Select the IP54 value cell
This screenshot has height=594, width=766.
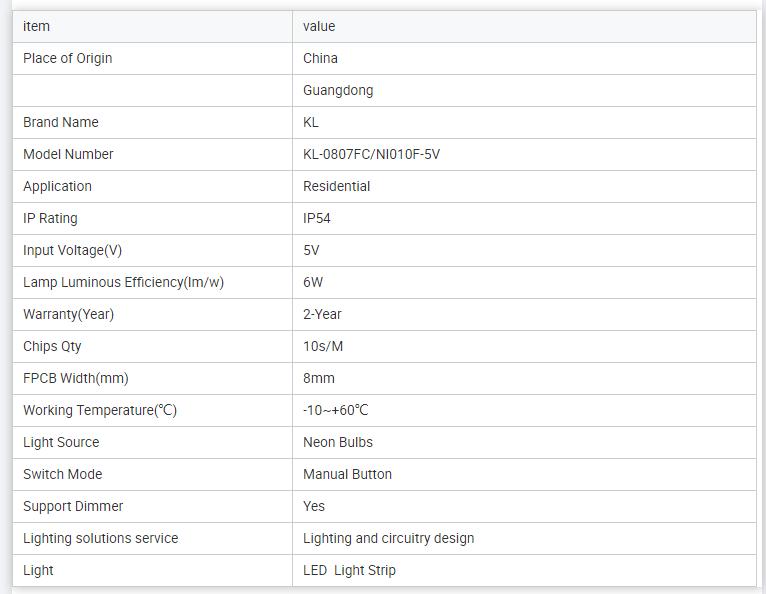tap(317, 218)
